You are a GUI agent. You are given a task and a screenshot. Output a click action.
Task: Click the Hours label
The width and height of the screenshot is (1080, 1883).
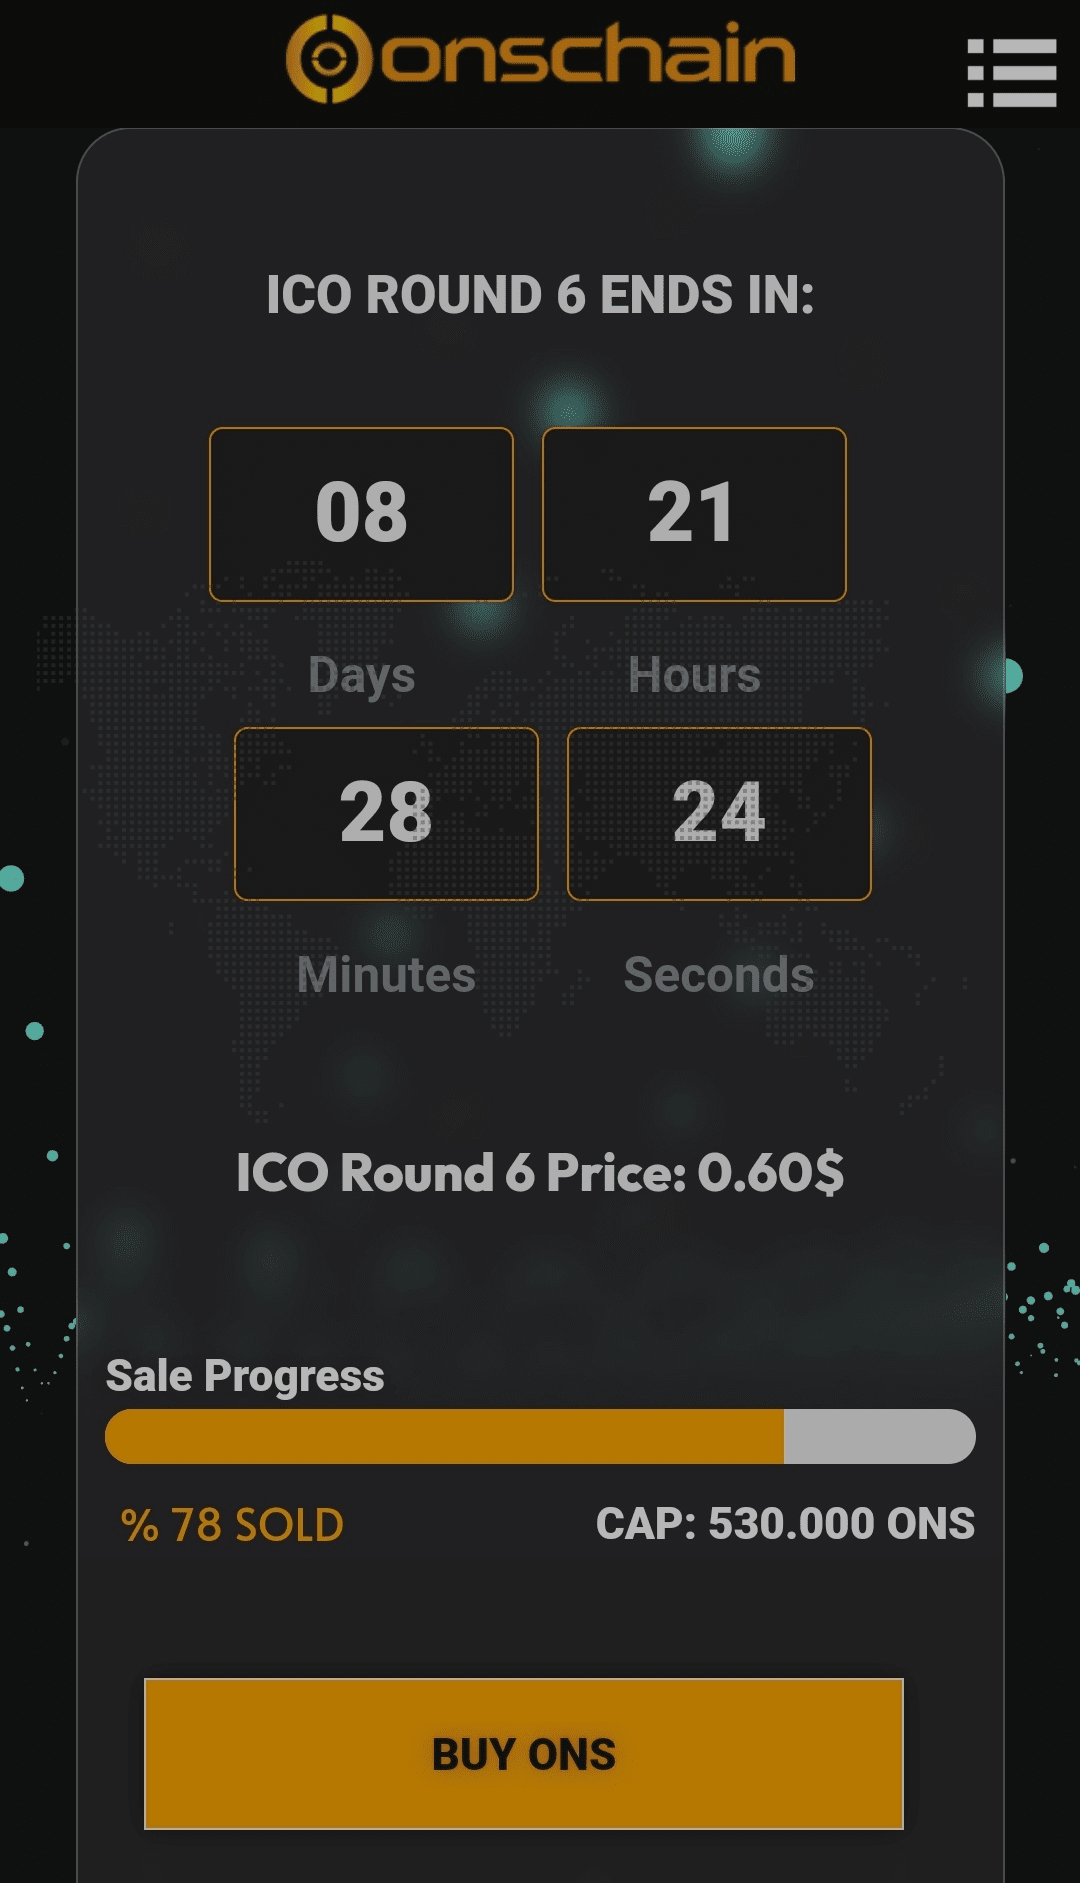click(694, 675)
